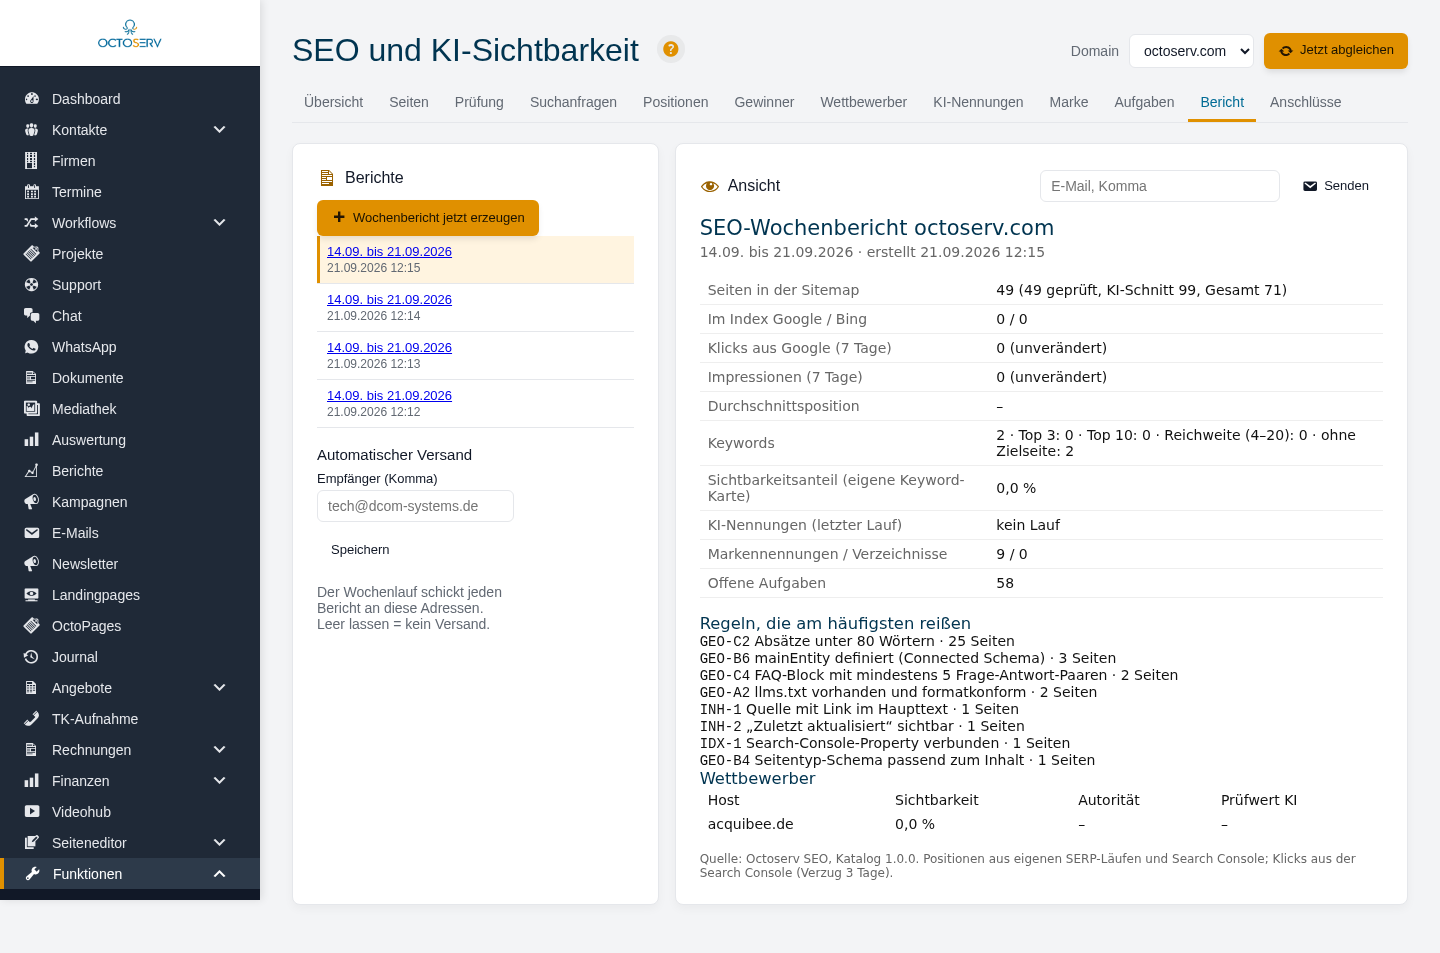
Task: Click the Dokumente file icon
Action: tap(32, 378)
